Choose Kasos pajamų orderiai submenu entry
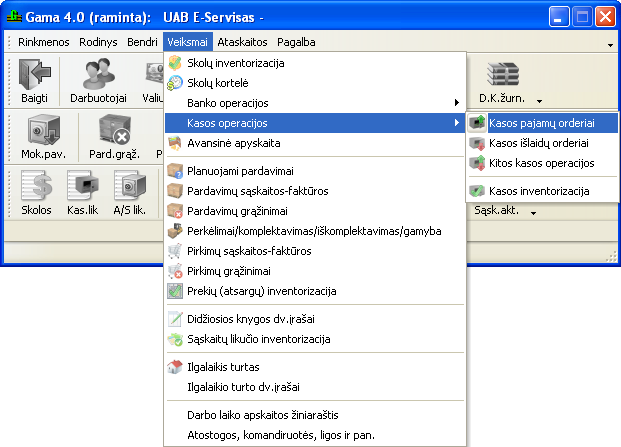The height and width of the screenshot is (447, 621). 542,123
